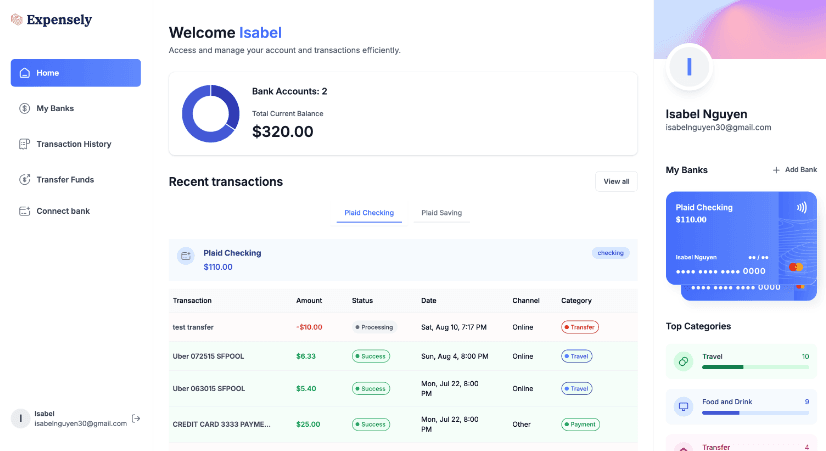The width and height of the screenshot is (826, 451).
Task: Click the Transaction column header
Action: (192, 300)
